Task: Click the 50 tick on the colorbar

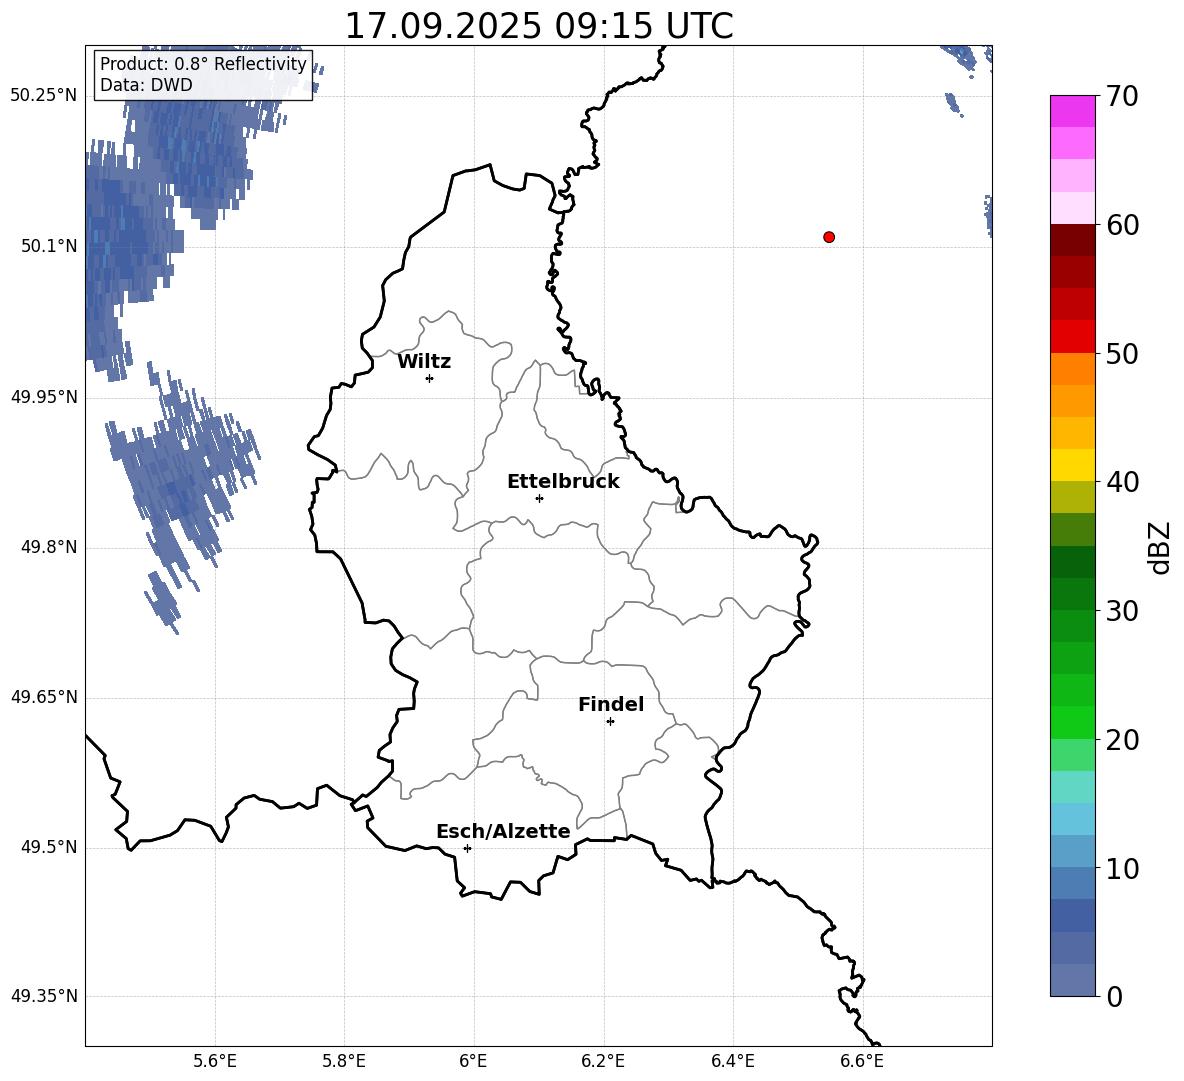Action: coord(1122,353)
